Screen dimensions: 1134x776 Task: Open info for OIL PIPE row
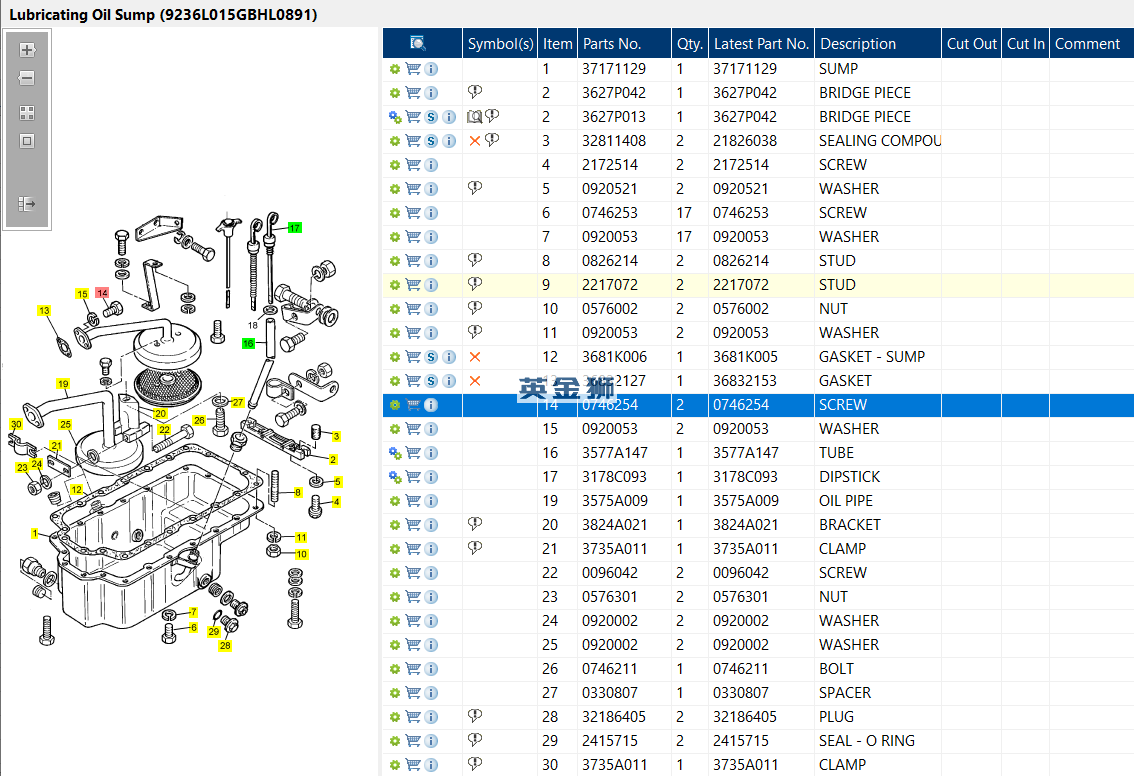431,501
